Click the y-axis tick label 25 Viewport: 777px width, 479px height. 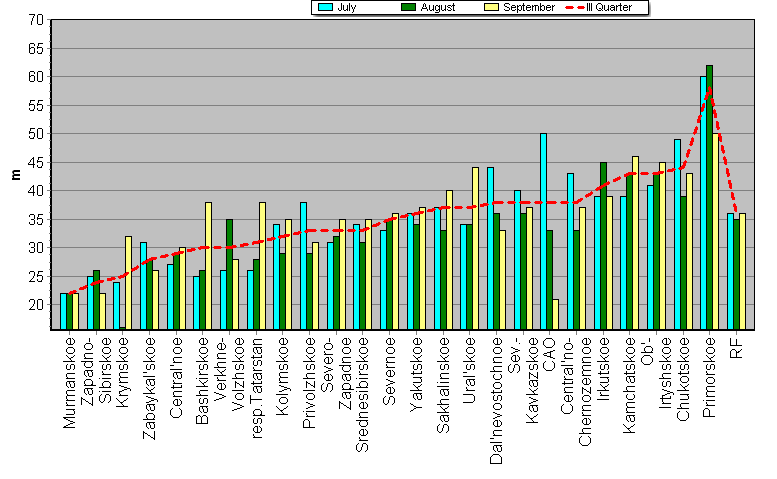pos(36,276)
